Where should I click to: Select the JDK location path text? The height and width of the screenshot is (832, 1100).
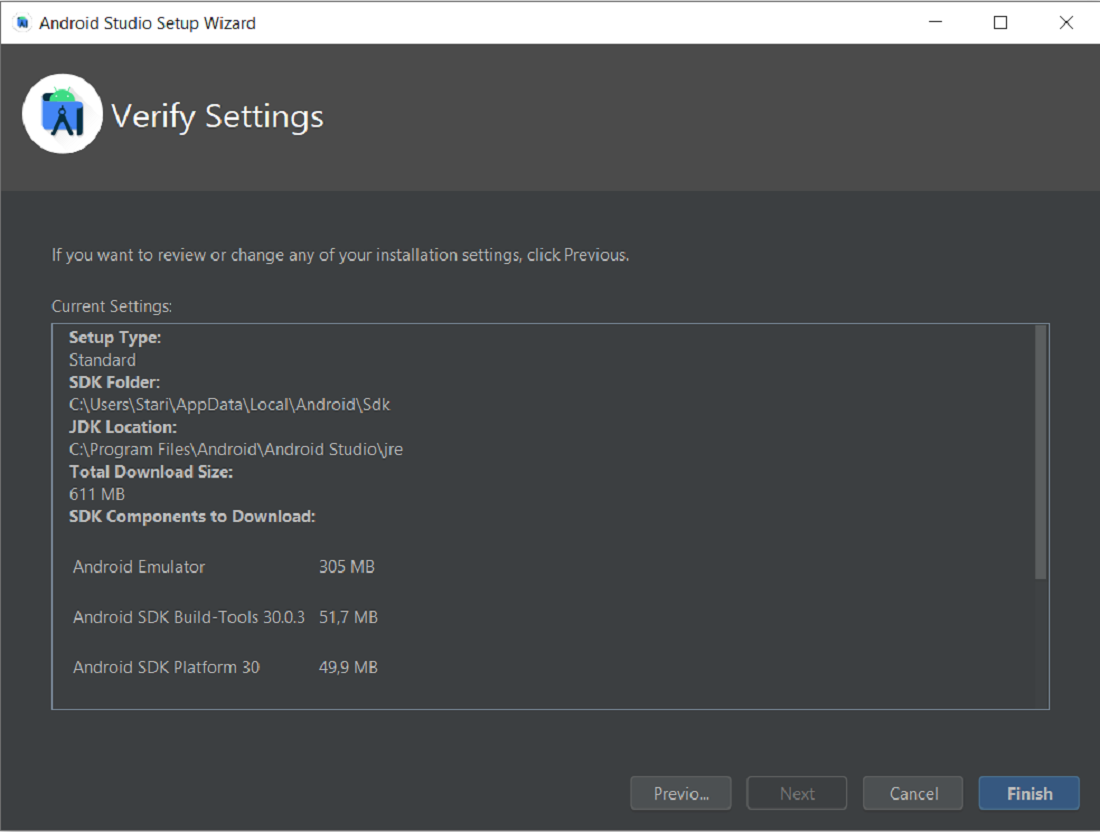pos(236,450)
